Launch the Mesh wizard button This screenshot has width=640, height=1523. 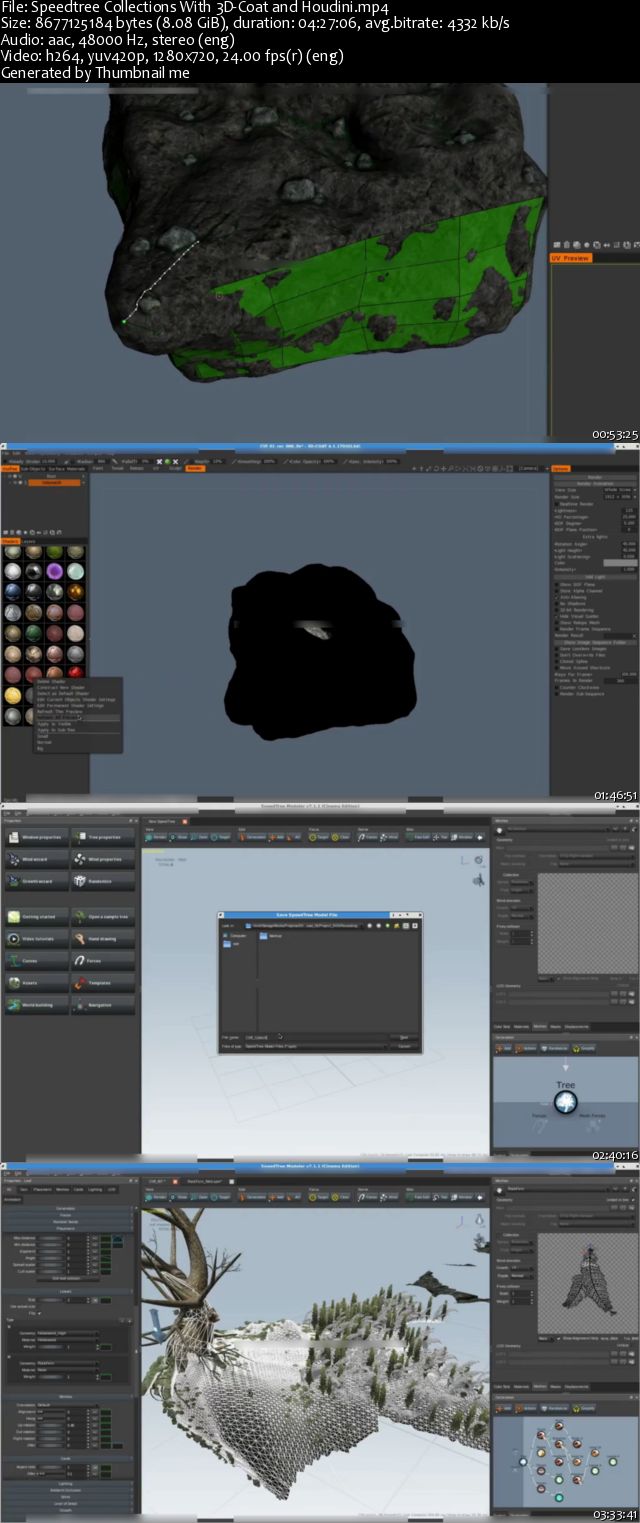pyautogui.click(x=36, y=859)
